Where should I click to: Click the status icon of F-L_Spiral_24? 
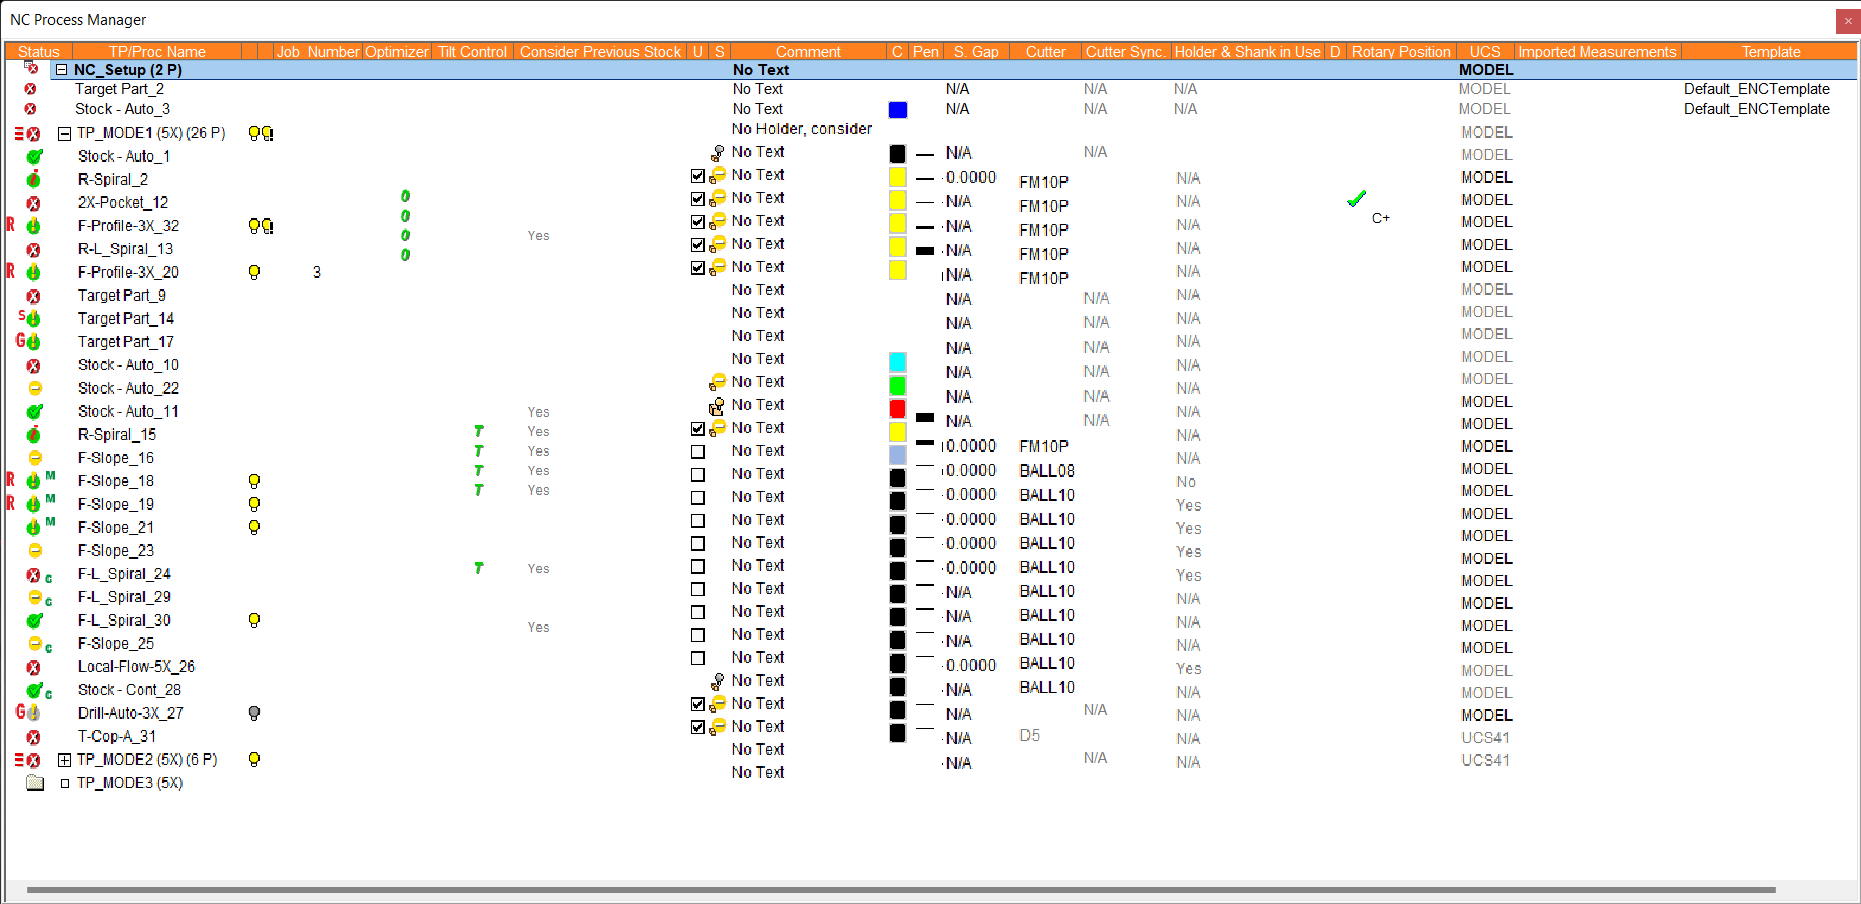[33, 575]
